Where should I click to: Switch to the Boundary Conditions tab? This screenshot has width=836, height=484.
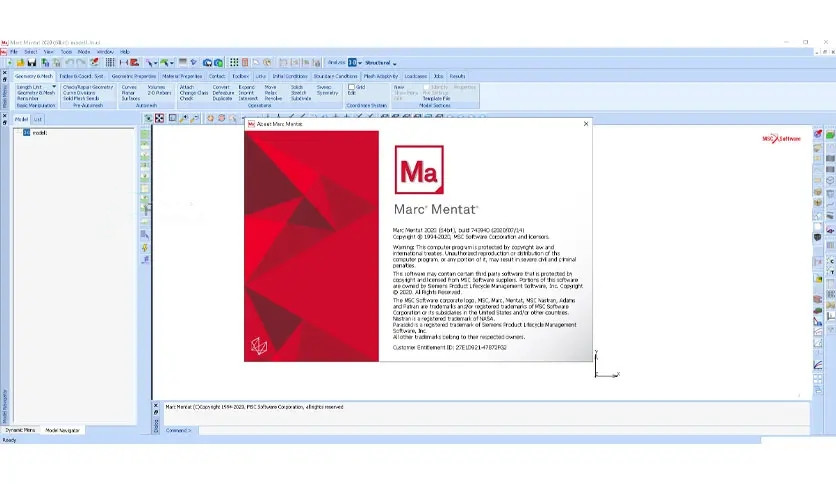(335, 76)
